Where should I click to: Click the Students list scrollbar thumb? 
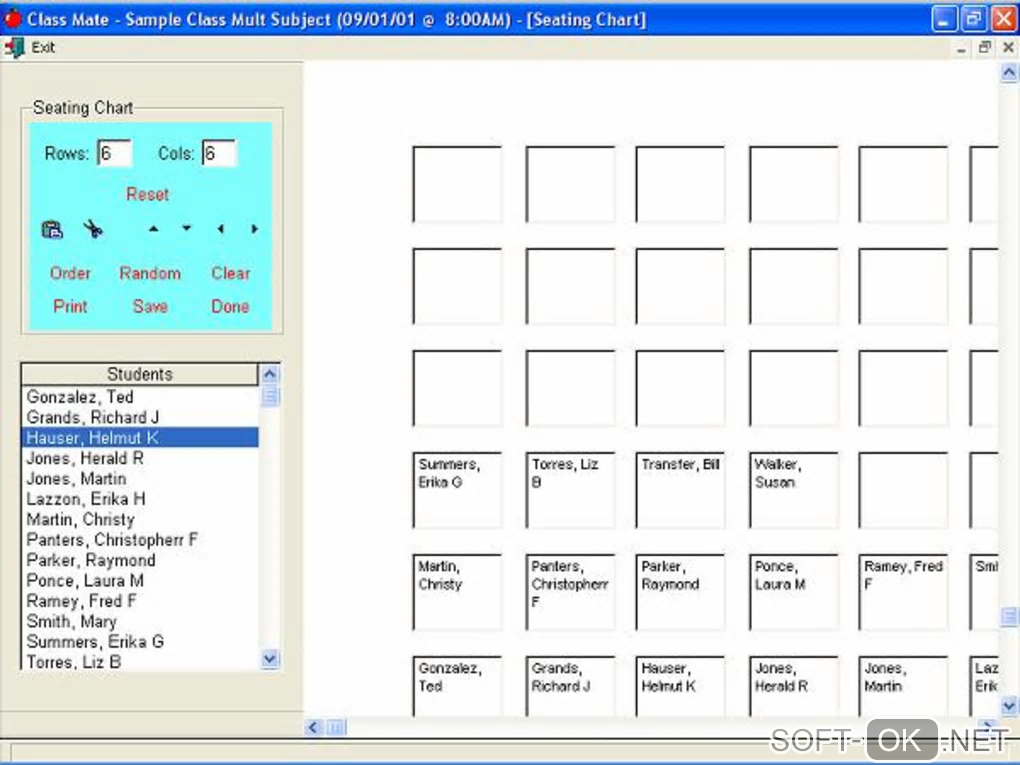269,396
